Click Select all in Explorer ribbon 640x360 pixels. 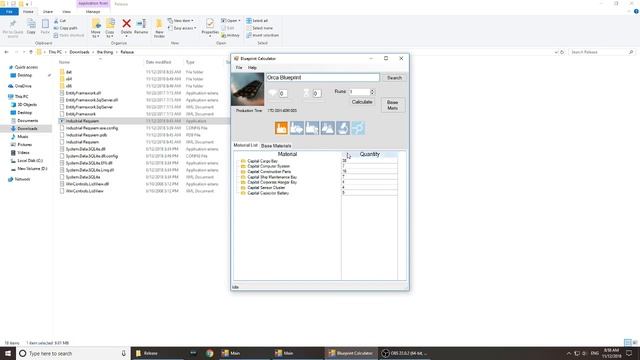(257, 21)
